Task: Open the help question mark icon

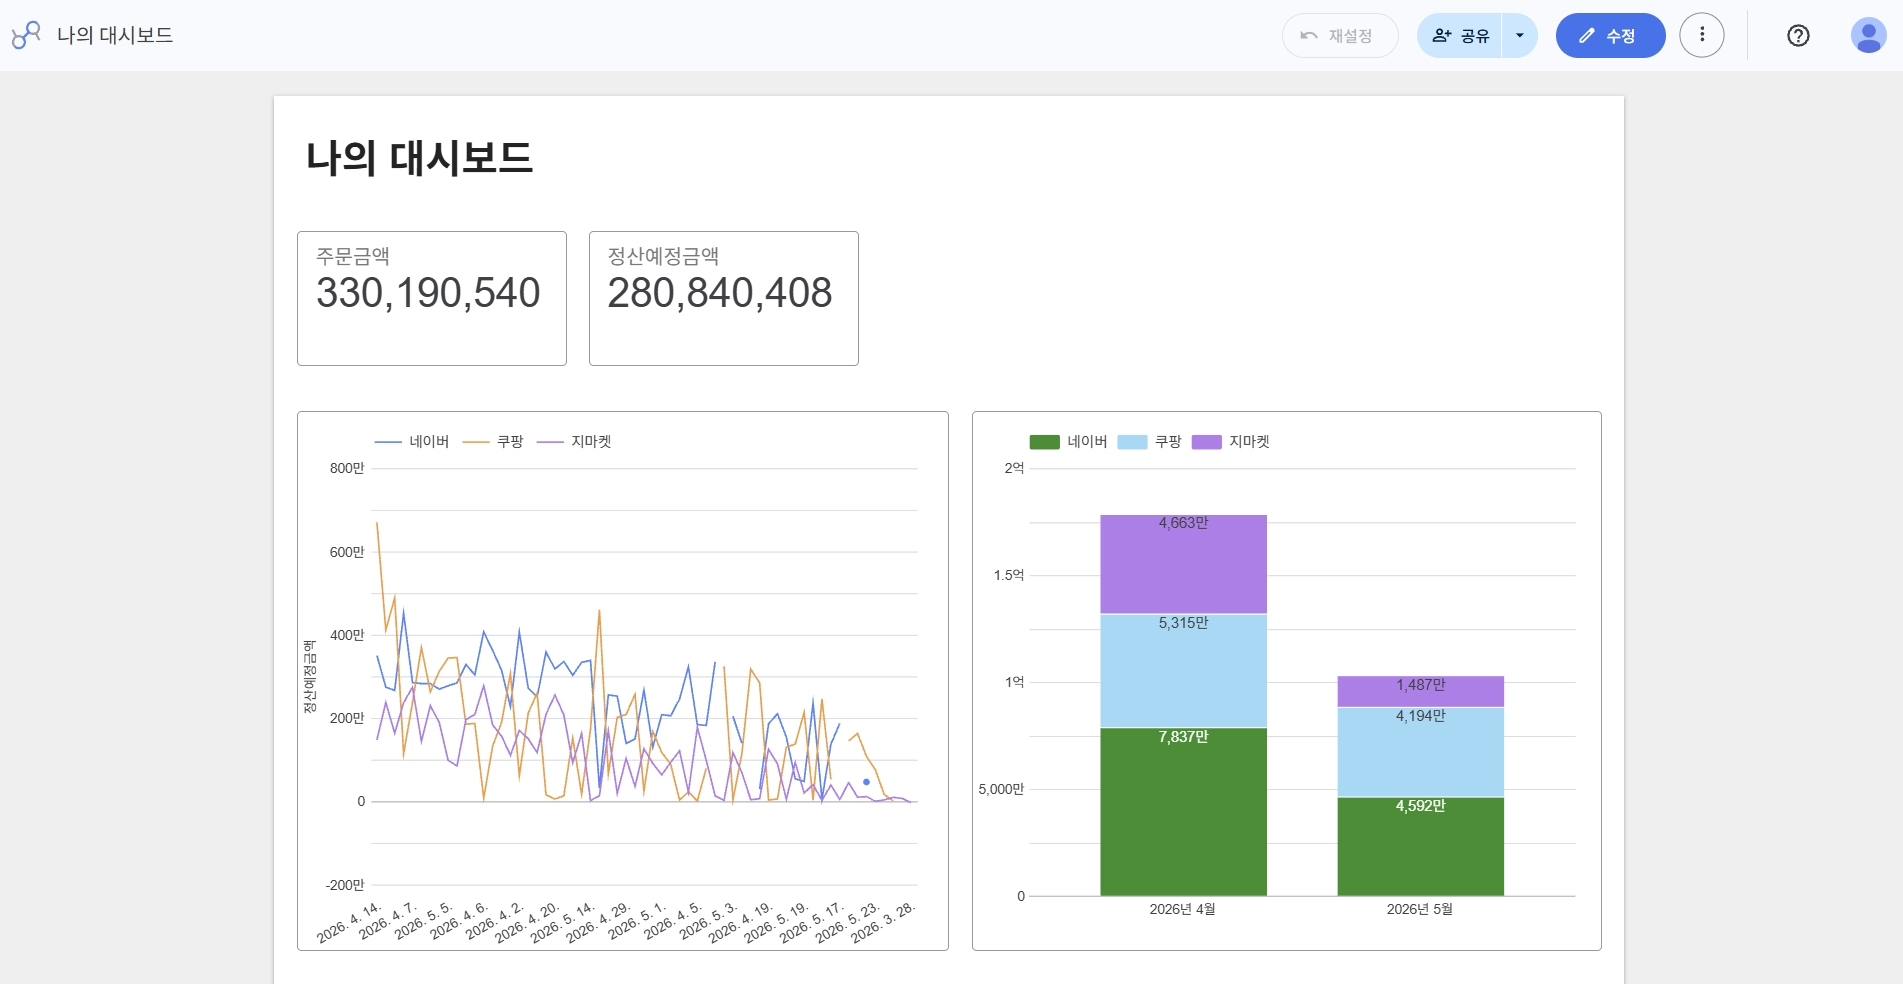Action: pos(1798,36)
